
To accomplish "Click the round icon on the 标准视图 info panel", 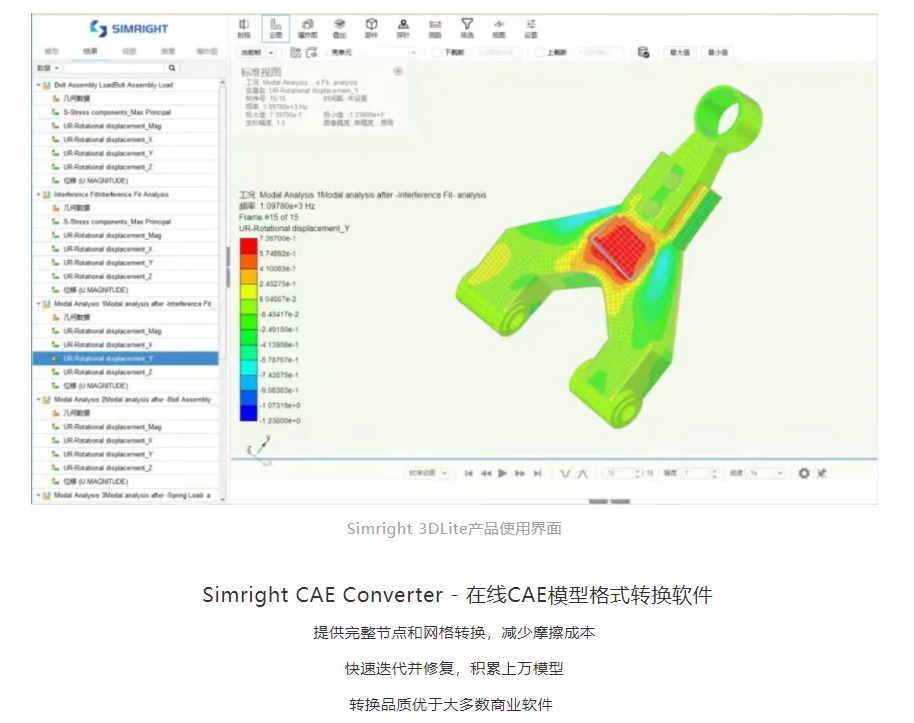I will 398,71.
